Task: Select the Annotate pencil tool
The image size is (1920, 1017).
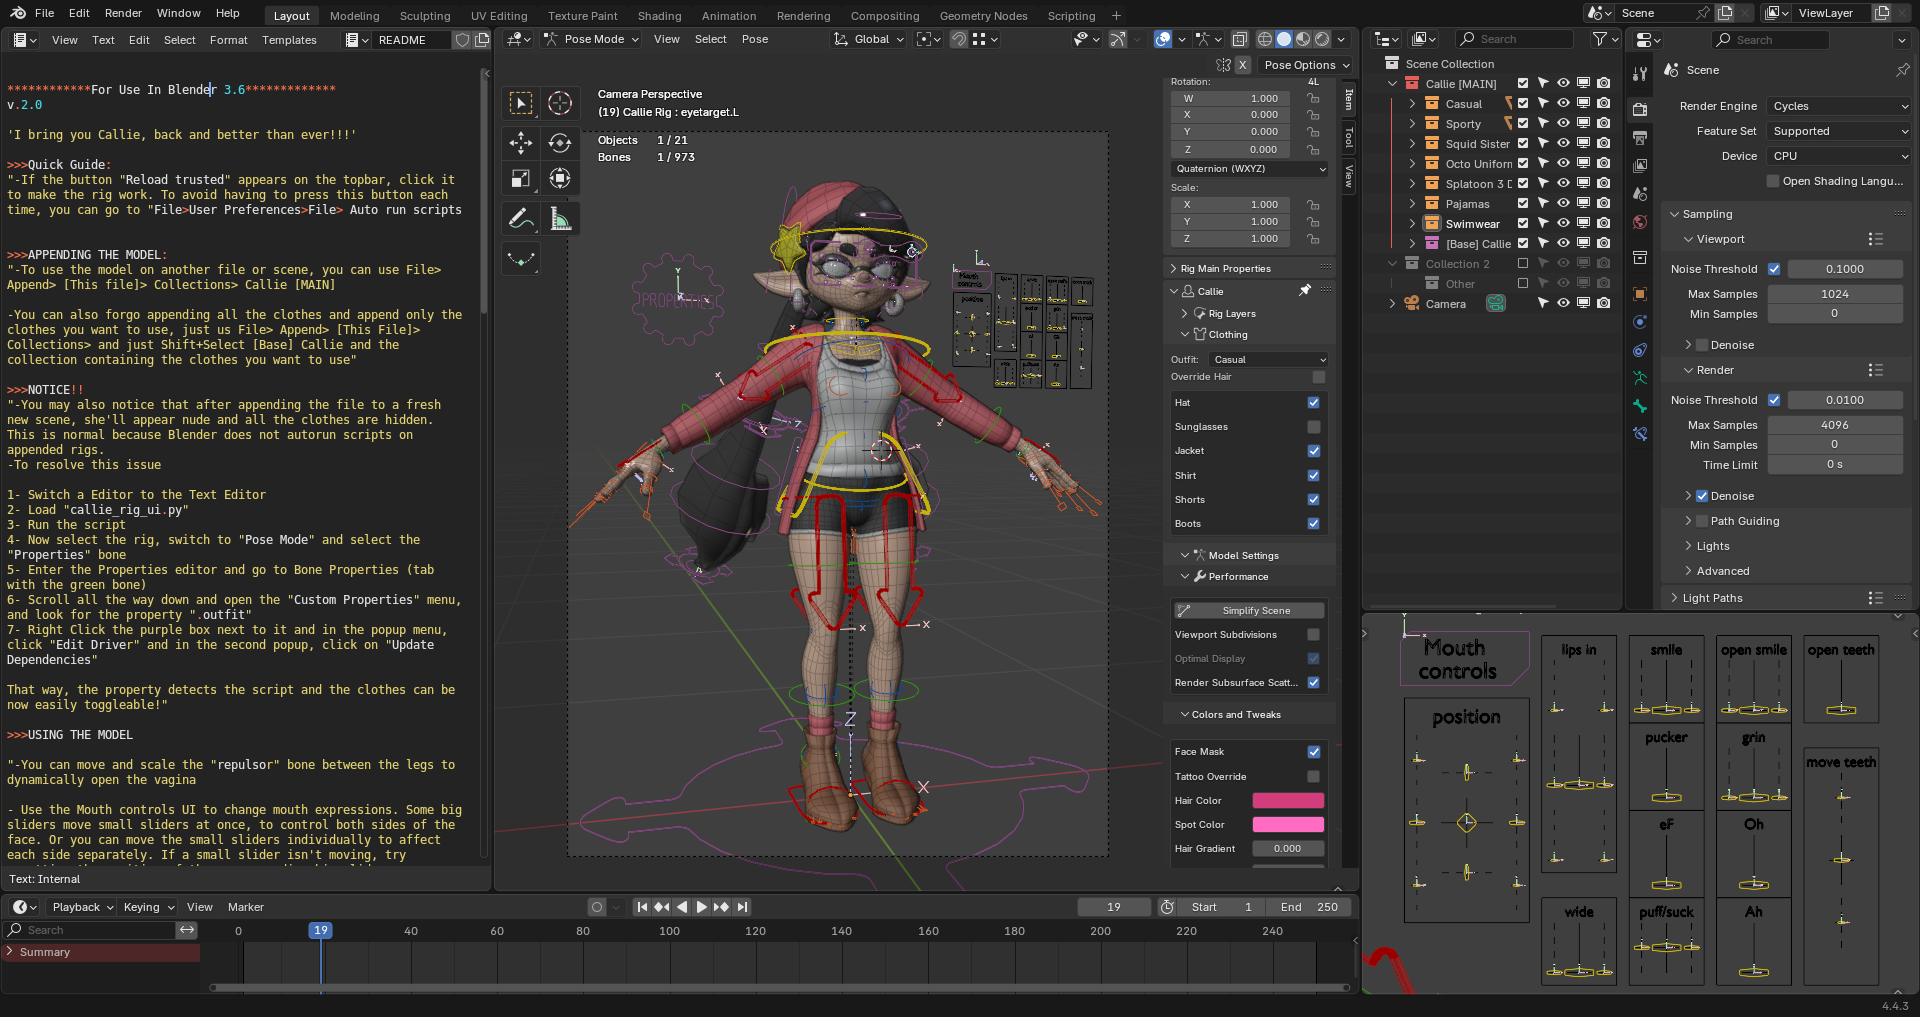Action: tap(521, 218)
